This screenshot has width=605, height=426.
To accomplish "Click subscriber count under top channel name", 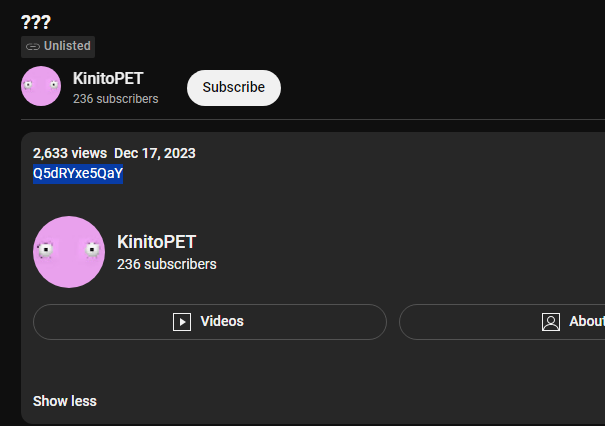I will pyautogui.click(x=115, y=99).
